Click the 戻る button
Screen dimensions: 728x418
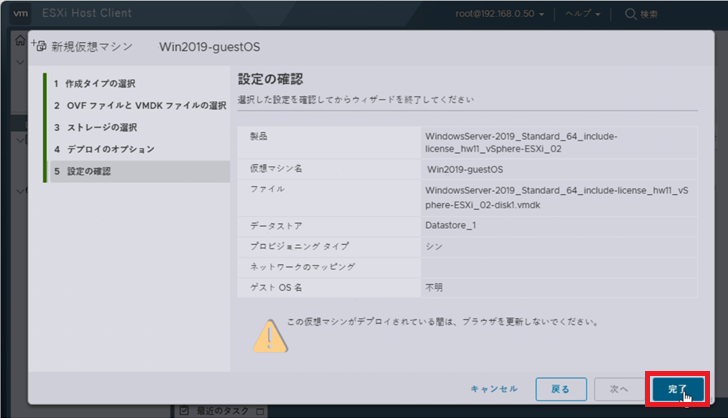point(561,389)
